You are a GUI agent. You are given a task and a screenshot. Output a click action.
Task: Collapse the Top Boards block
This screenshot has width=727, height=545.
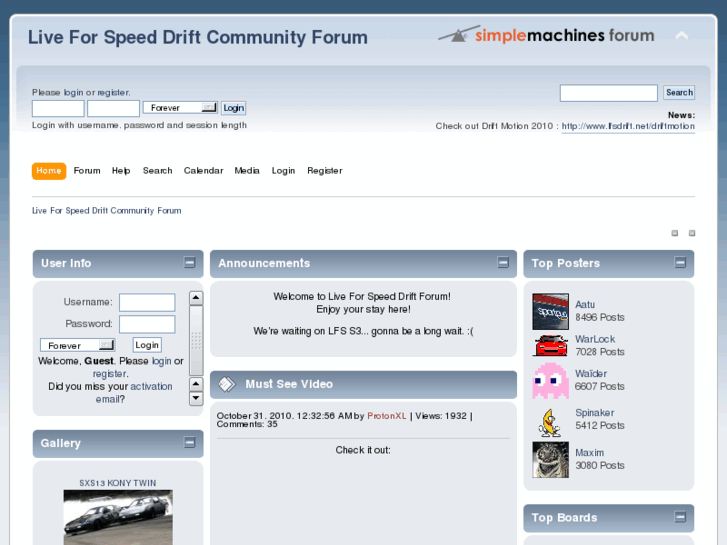tap(680, 517)
